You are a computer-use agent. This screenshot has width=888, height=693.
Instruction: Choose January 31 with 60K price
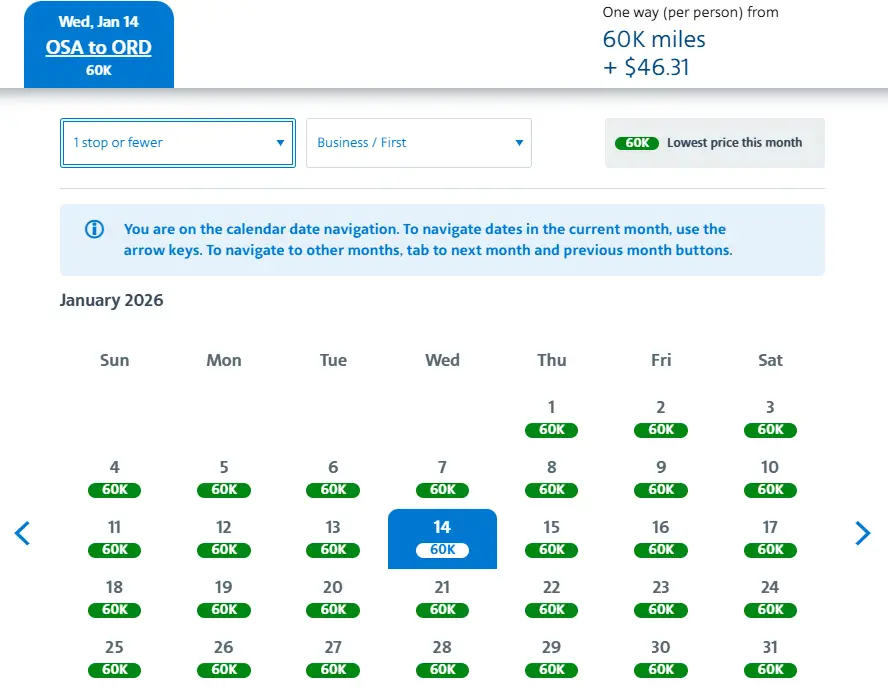[770, 659]
